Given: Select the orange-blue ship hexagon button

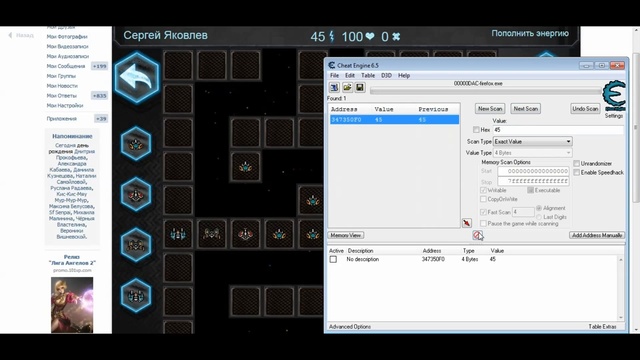Looking at the screenshot, I should [x=136, y=143].
